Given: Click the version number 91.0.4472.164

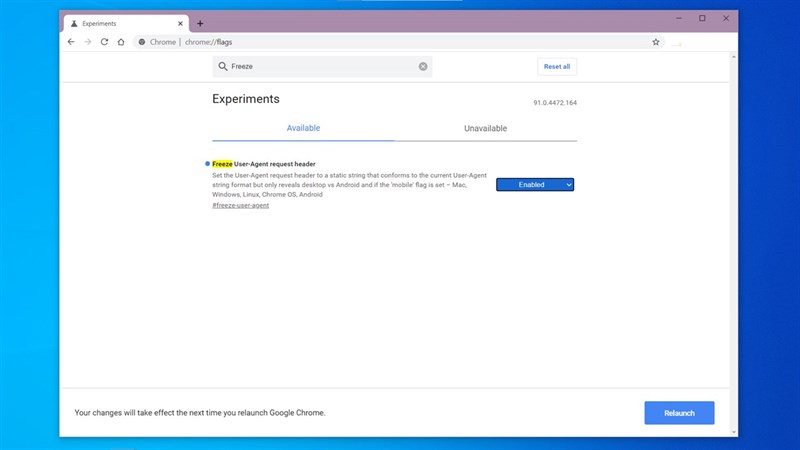Looking at the screenshot, I should click(555, 103).
